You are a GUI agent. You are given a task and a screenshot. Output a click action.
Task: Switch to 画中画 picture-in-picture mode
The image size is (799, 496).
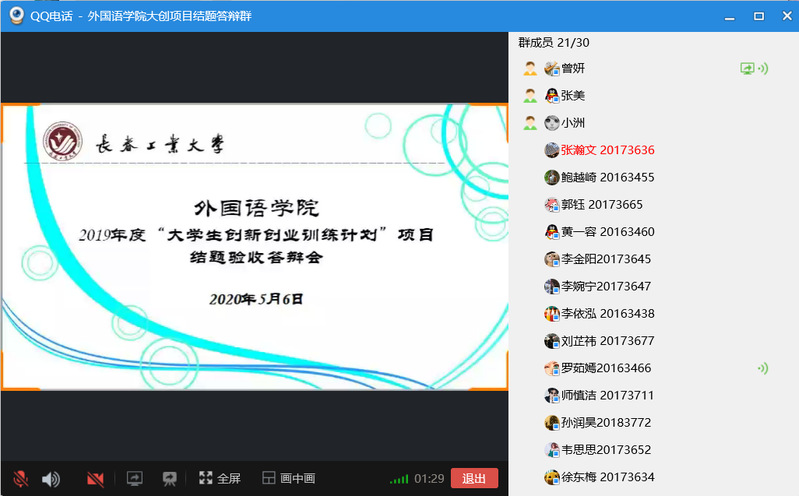tap(288, 479)
